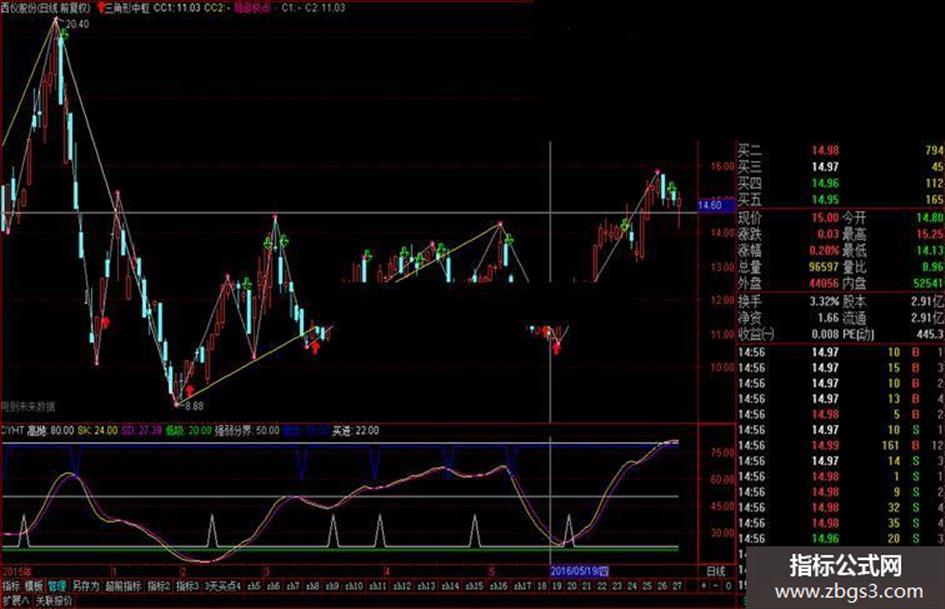Image resolution: width=945 pixels, height=609 pixels.
Task: Open the 关联报价 tab
Action: 54,601
